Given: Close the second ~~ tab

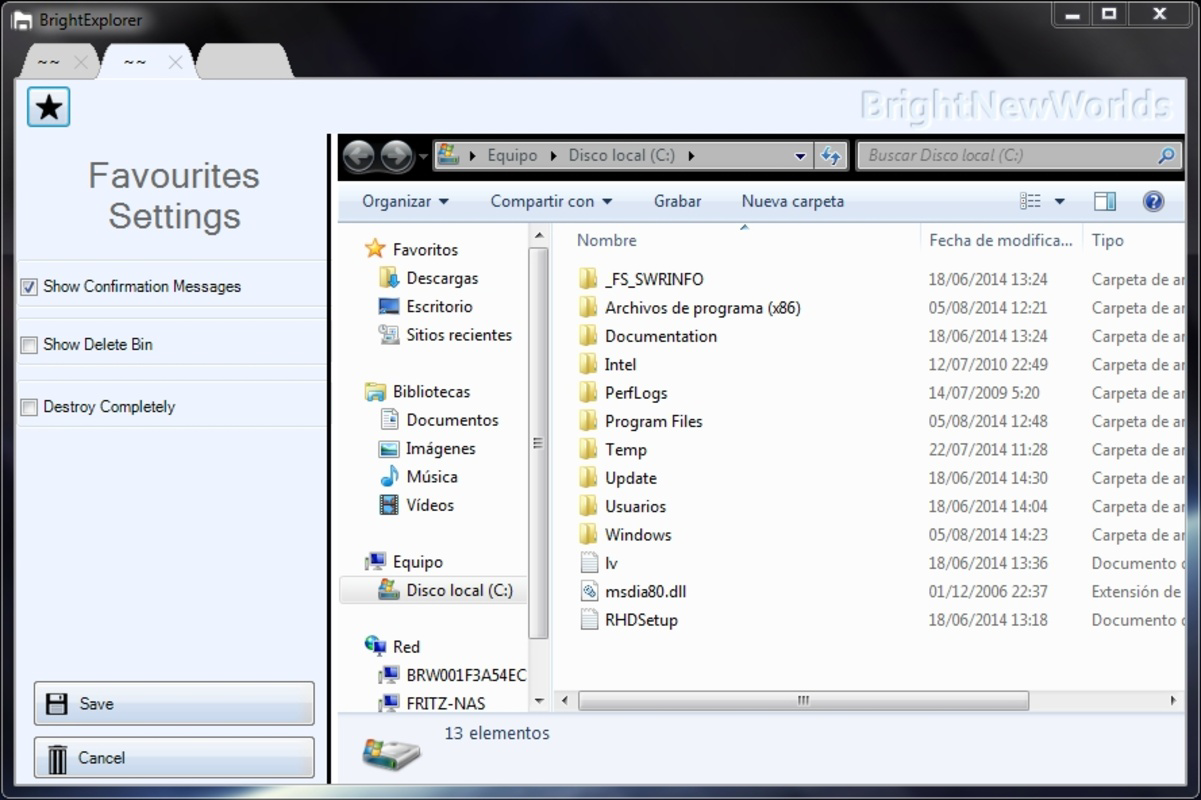Looking at the screenshot, I should [x=175, y=63].
